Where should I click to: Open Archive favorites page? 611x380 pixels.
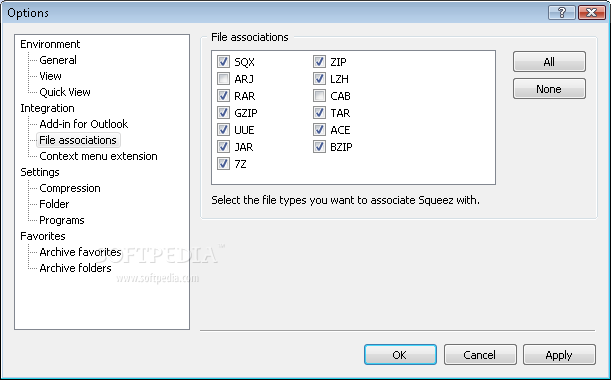point(80,252)
